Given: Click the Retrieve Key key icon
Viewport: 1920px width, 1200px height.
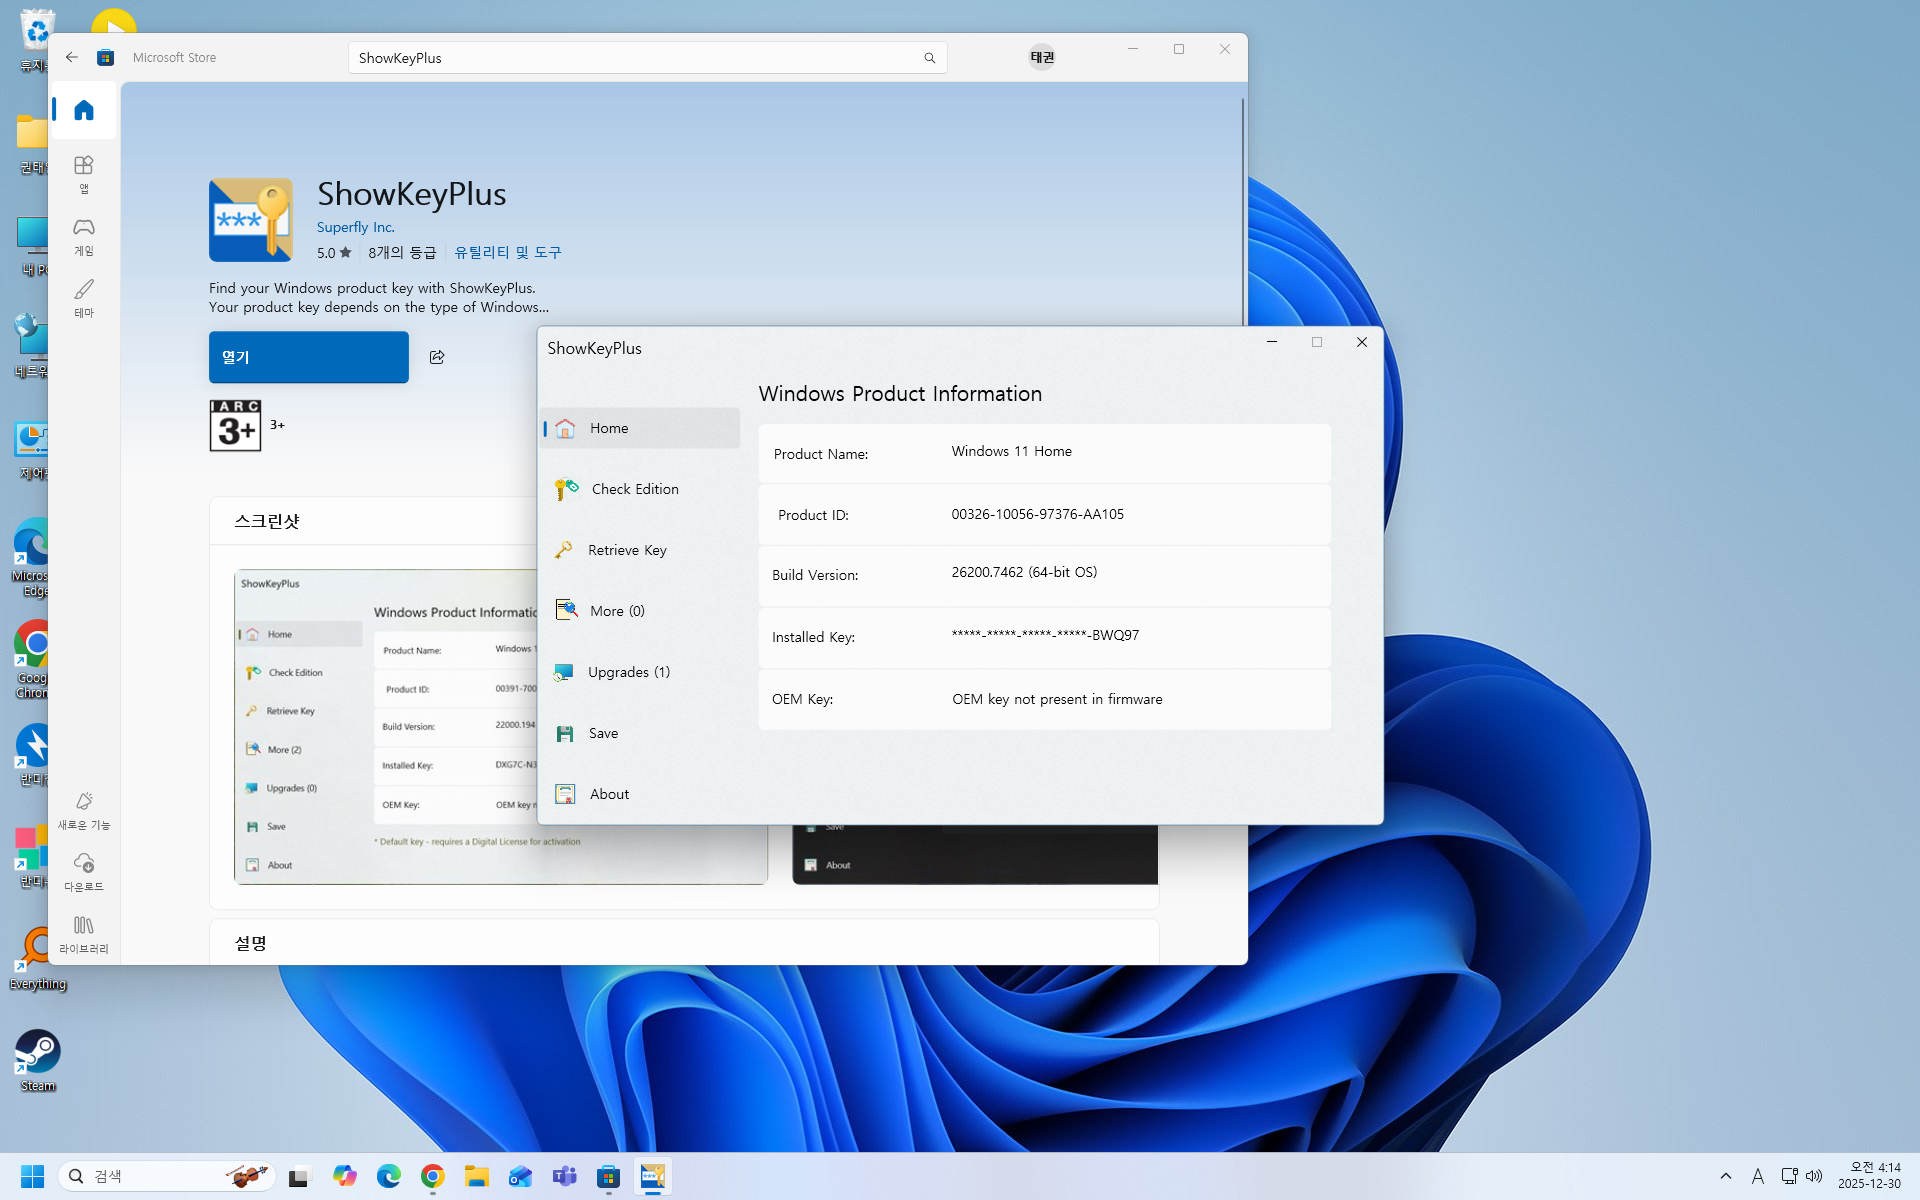Looking at the screenshot, I should click(x=564, y=550).
